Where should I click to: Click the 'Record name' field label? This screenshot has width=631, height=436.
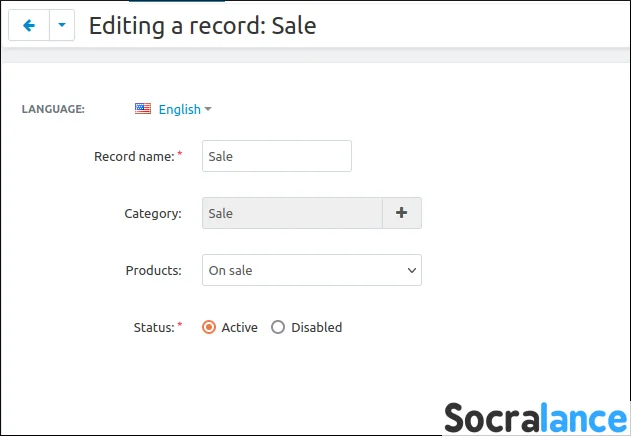pyautogui.click(x=134, y=156)
